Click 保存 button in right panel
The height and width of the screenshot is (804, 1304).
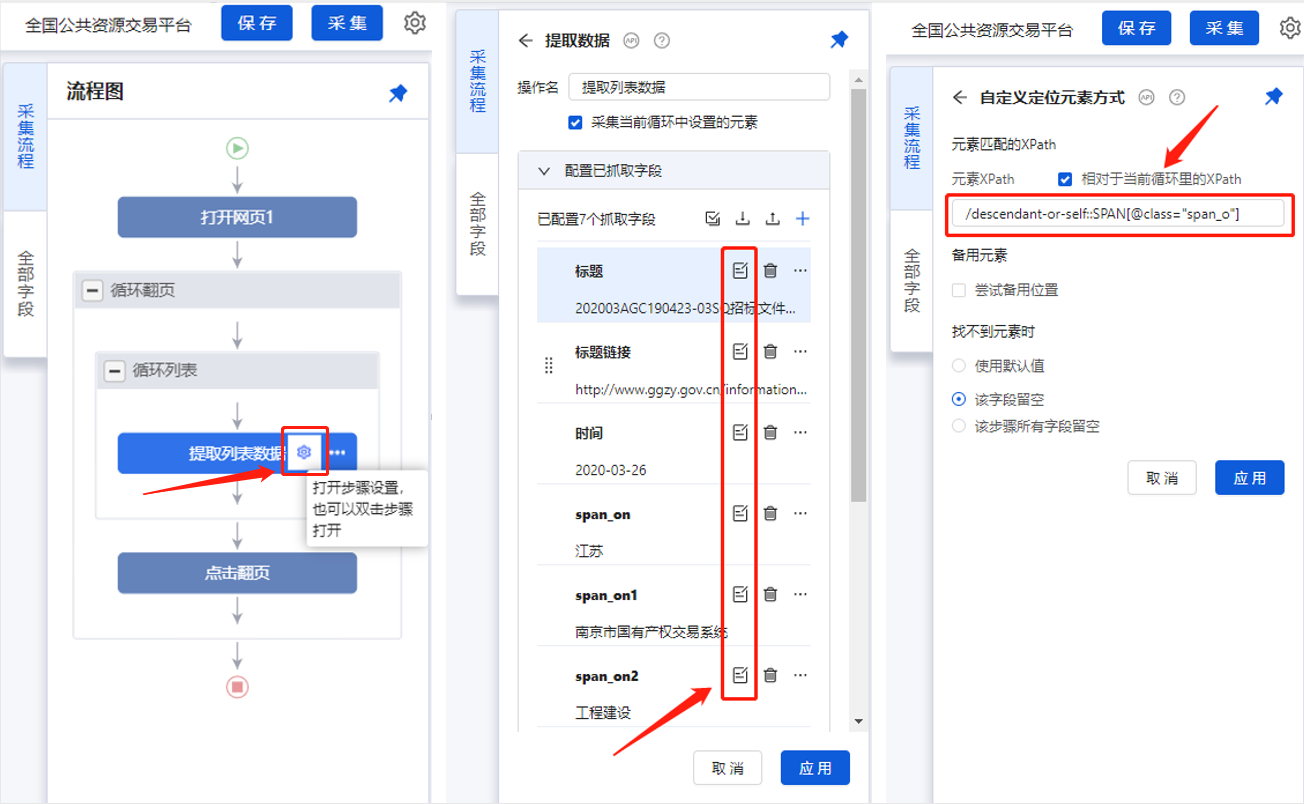click(x=1137, y=28)
